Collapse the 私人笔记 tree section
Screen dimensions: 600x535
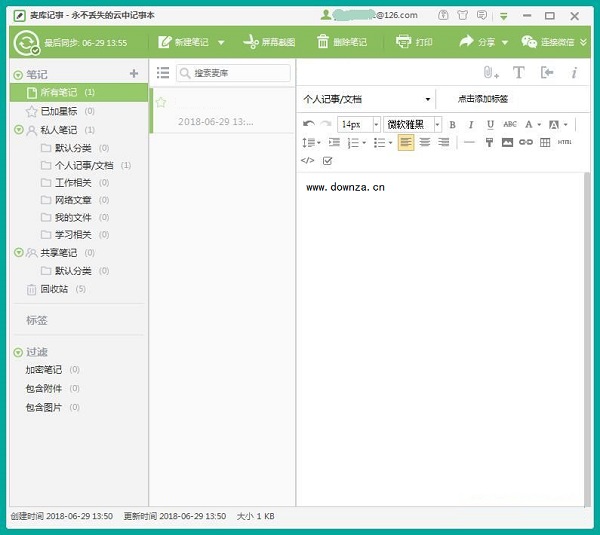coord(19,130)
